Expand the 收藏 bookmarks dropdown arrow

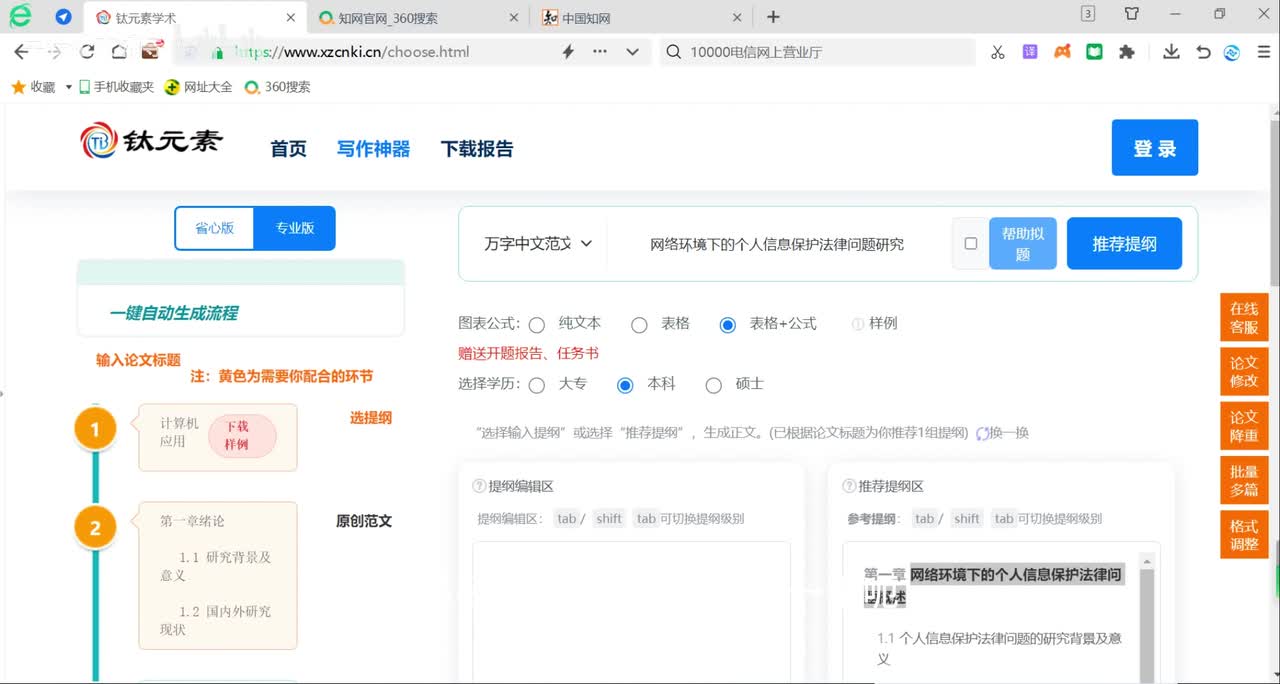click(69, 87)
